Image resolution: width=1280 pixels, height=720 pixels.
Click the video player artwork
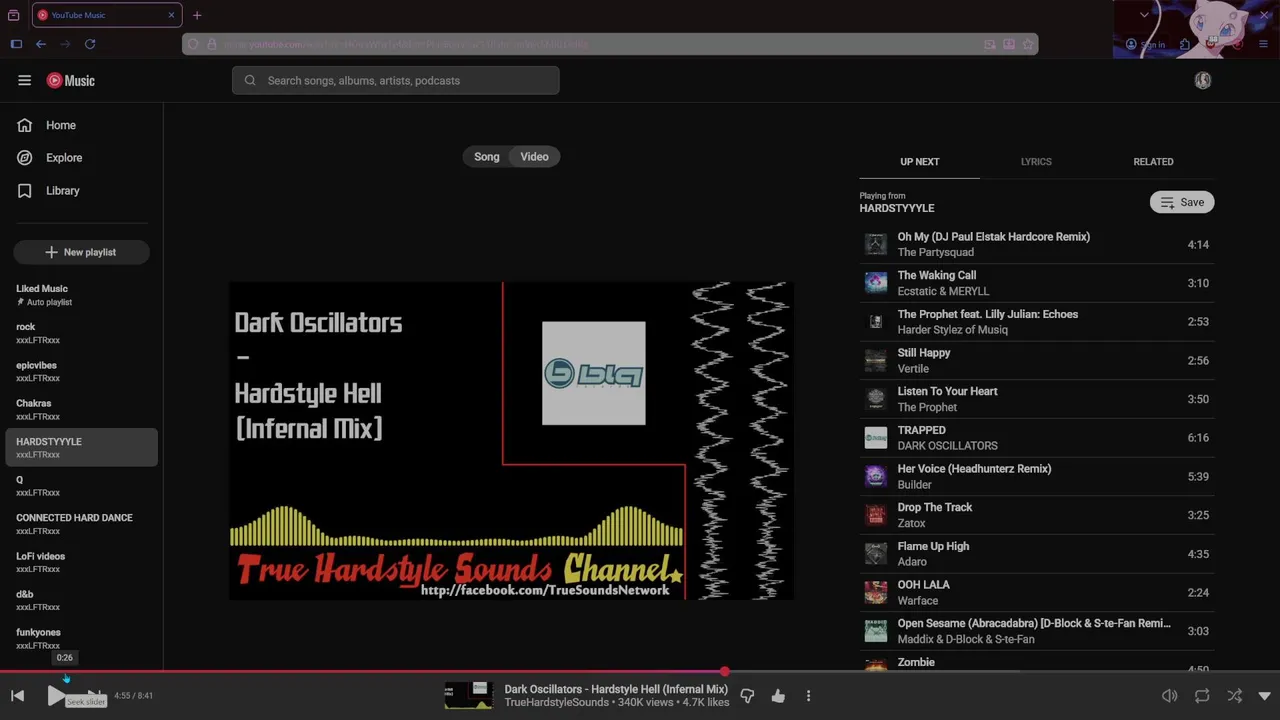(512, 441)
